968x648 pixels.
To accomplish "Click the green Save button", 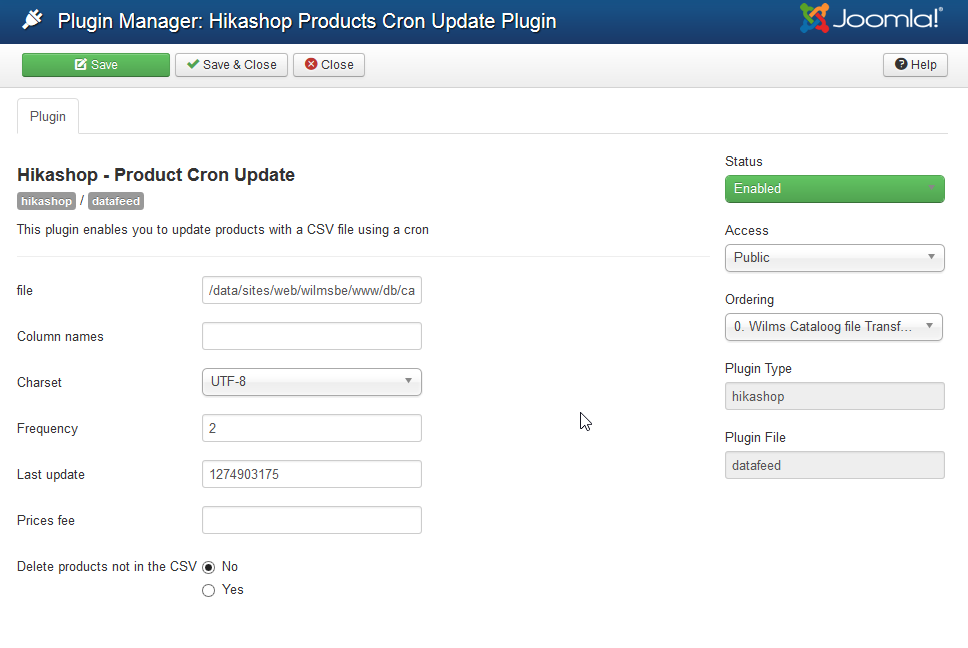I will click(x=96, y=65).
